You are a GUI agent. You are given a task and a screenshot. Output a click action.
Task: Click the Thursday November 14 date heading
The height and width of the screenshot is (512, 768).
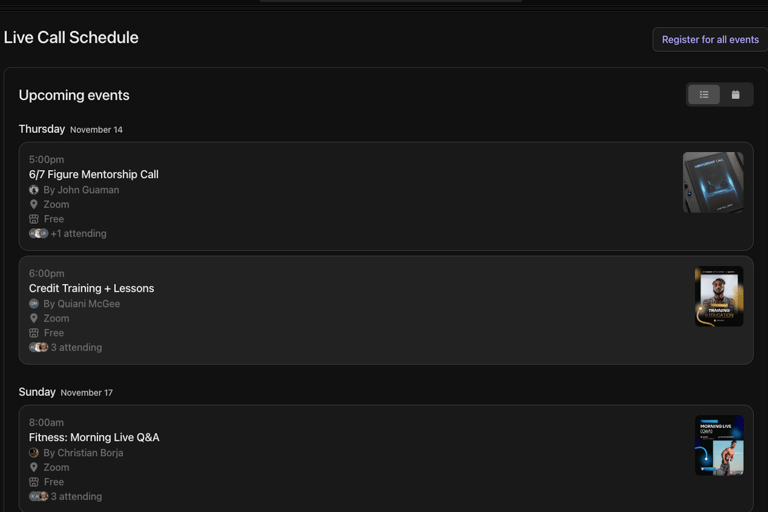click(71, 129)
